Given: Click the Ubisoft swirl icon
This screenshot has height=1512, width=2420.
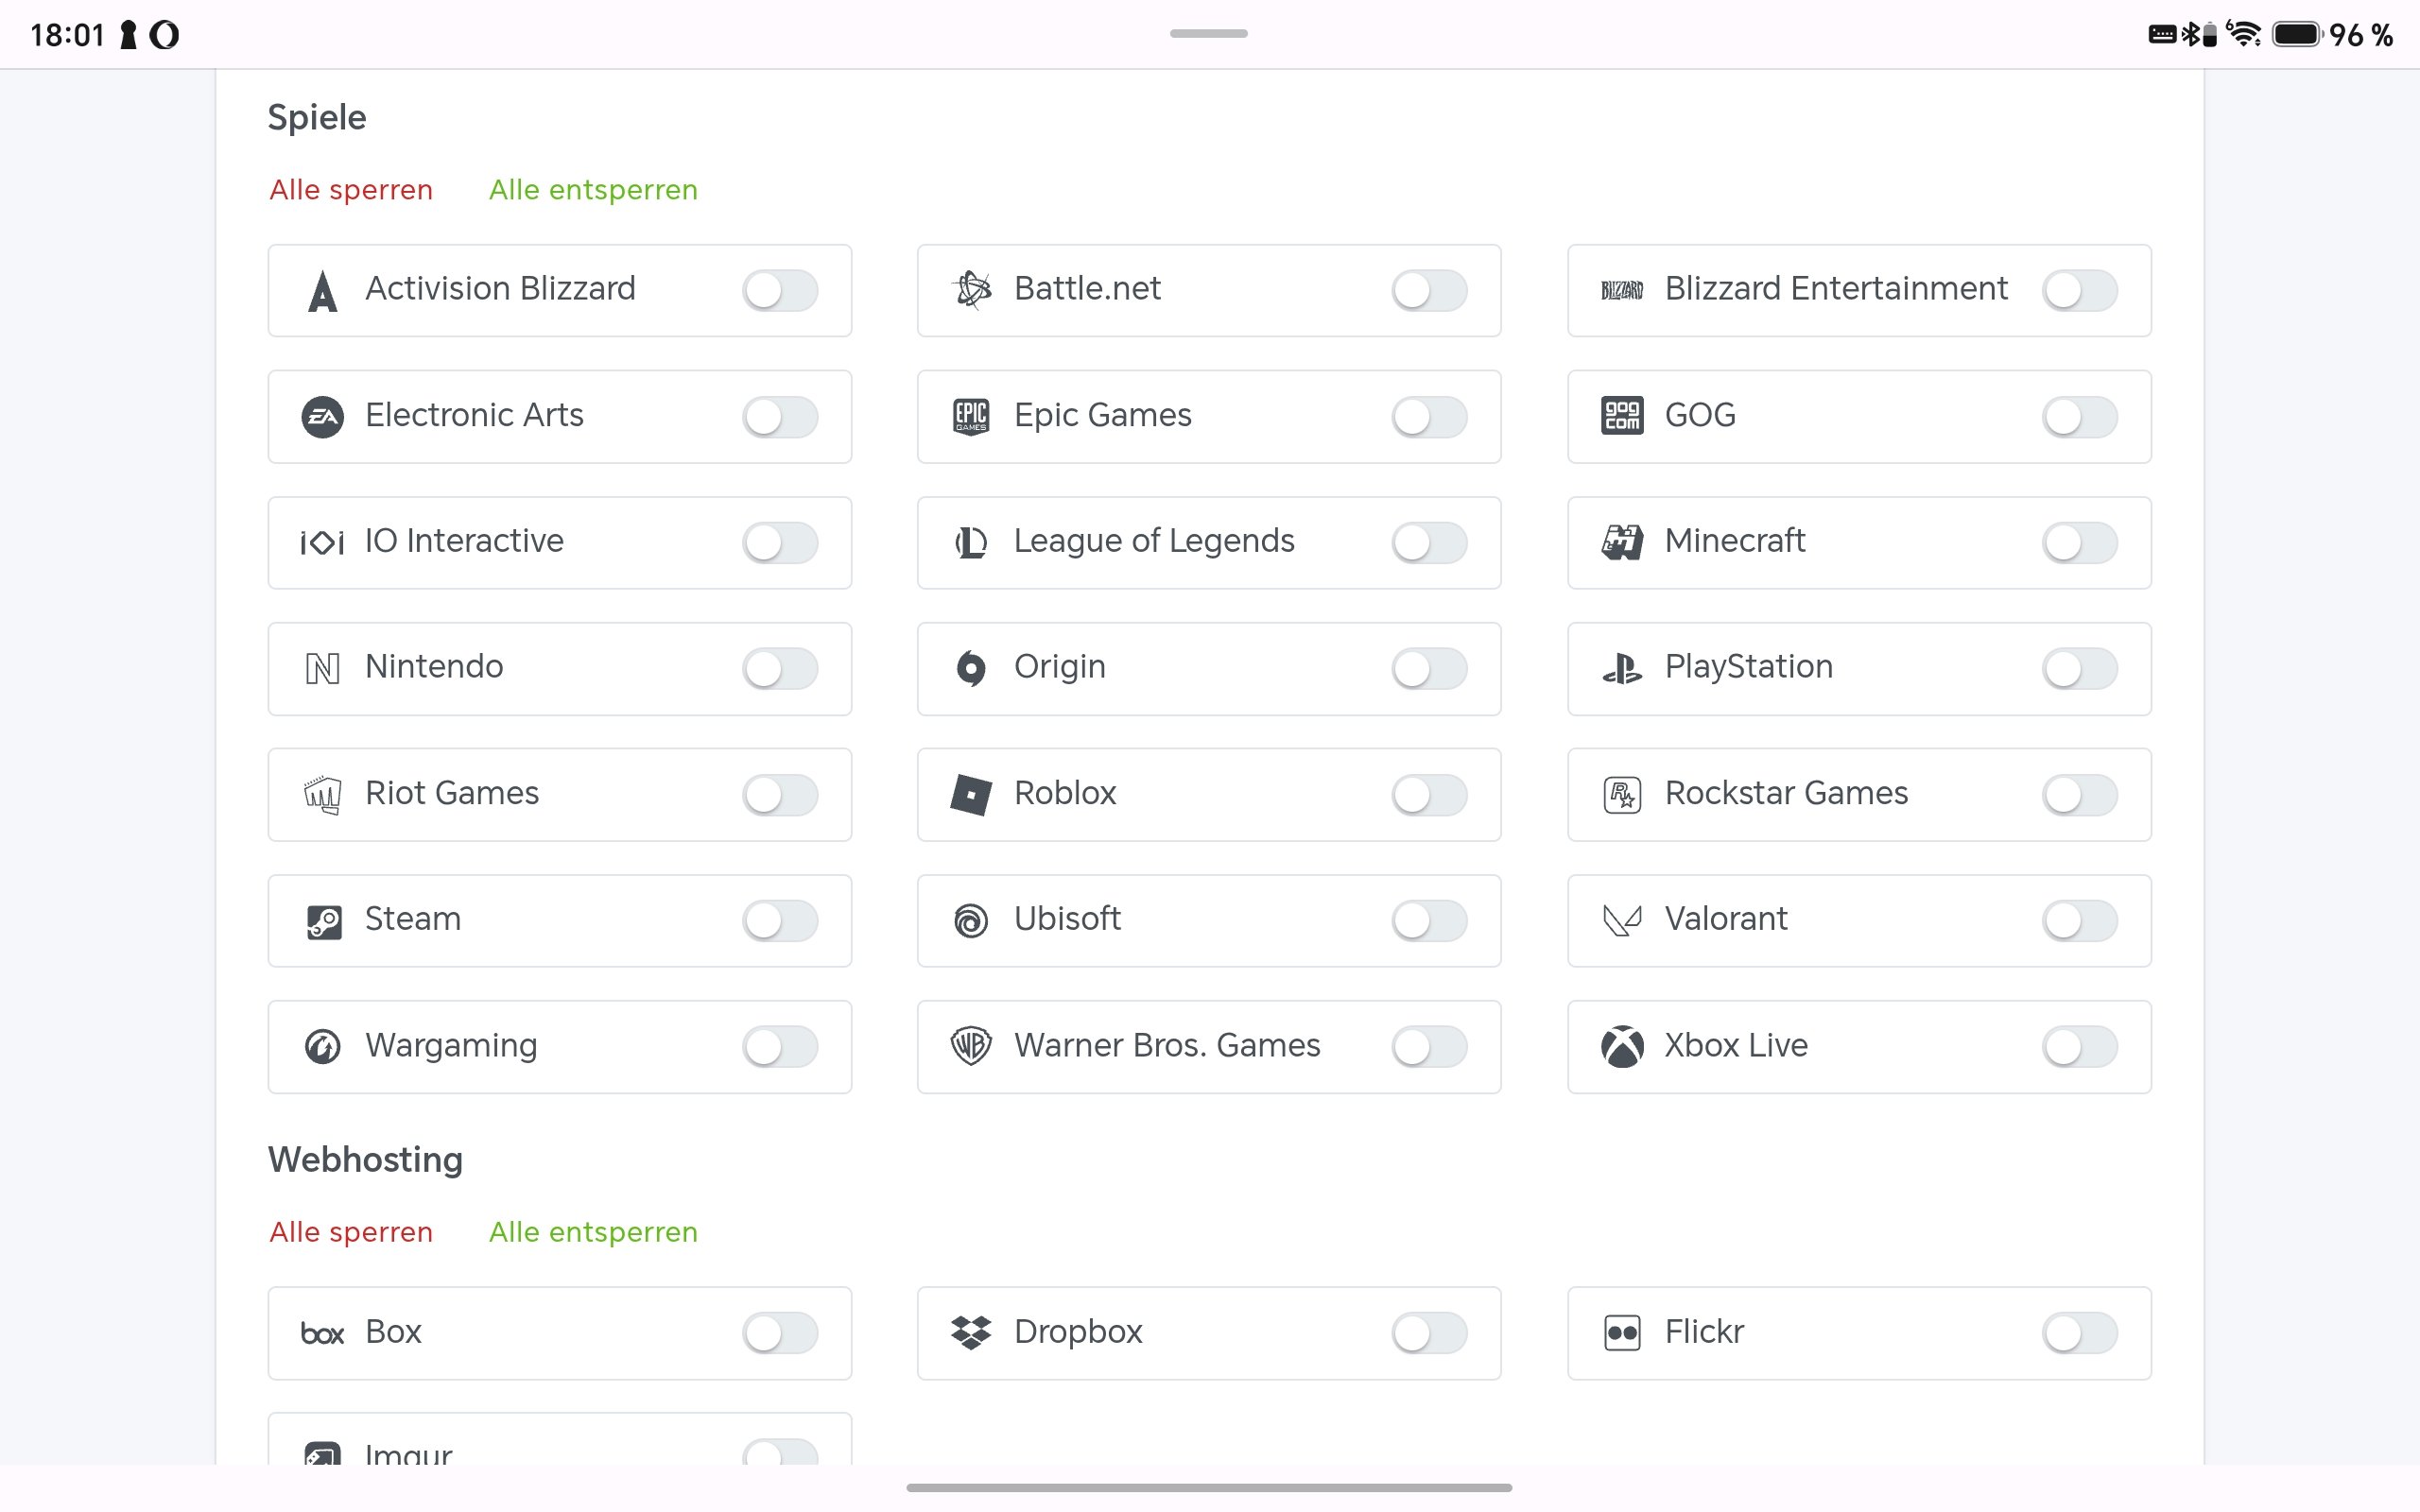Looking at the screenshot, I should point(971,921).
